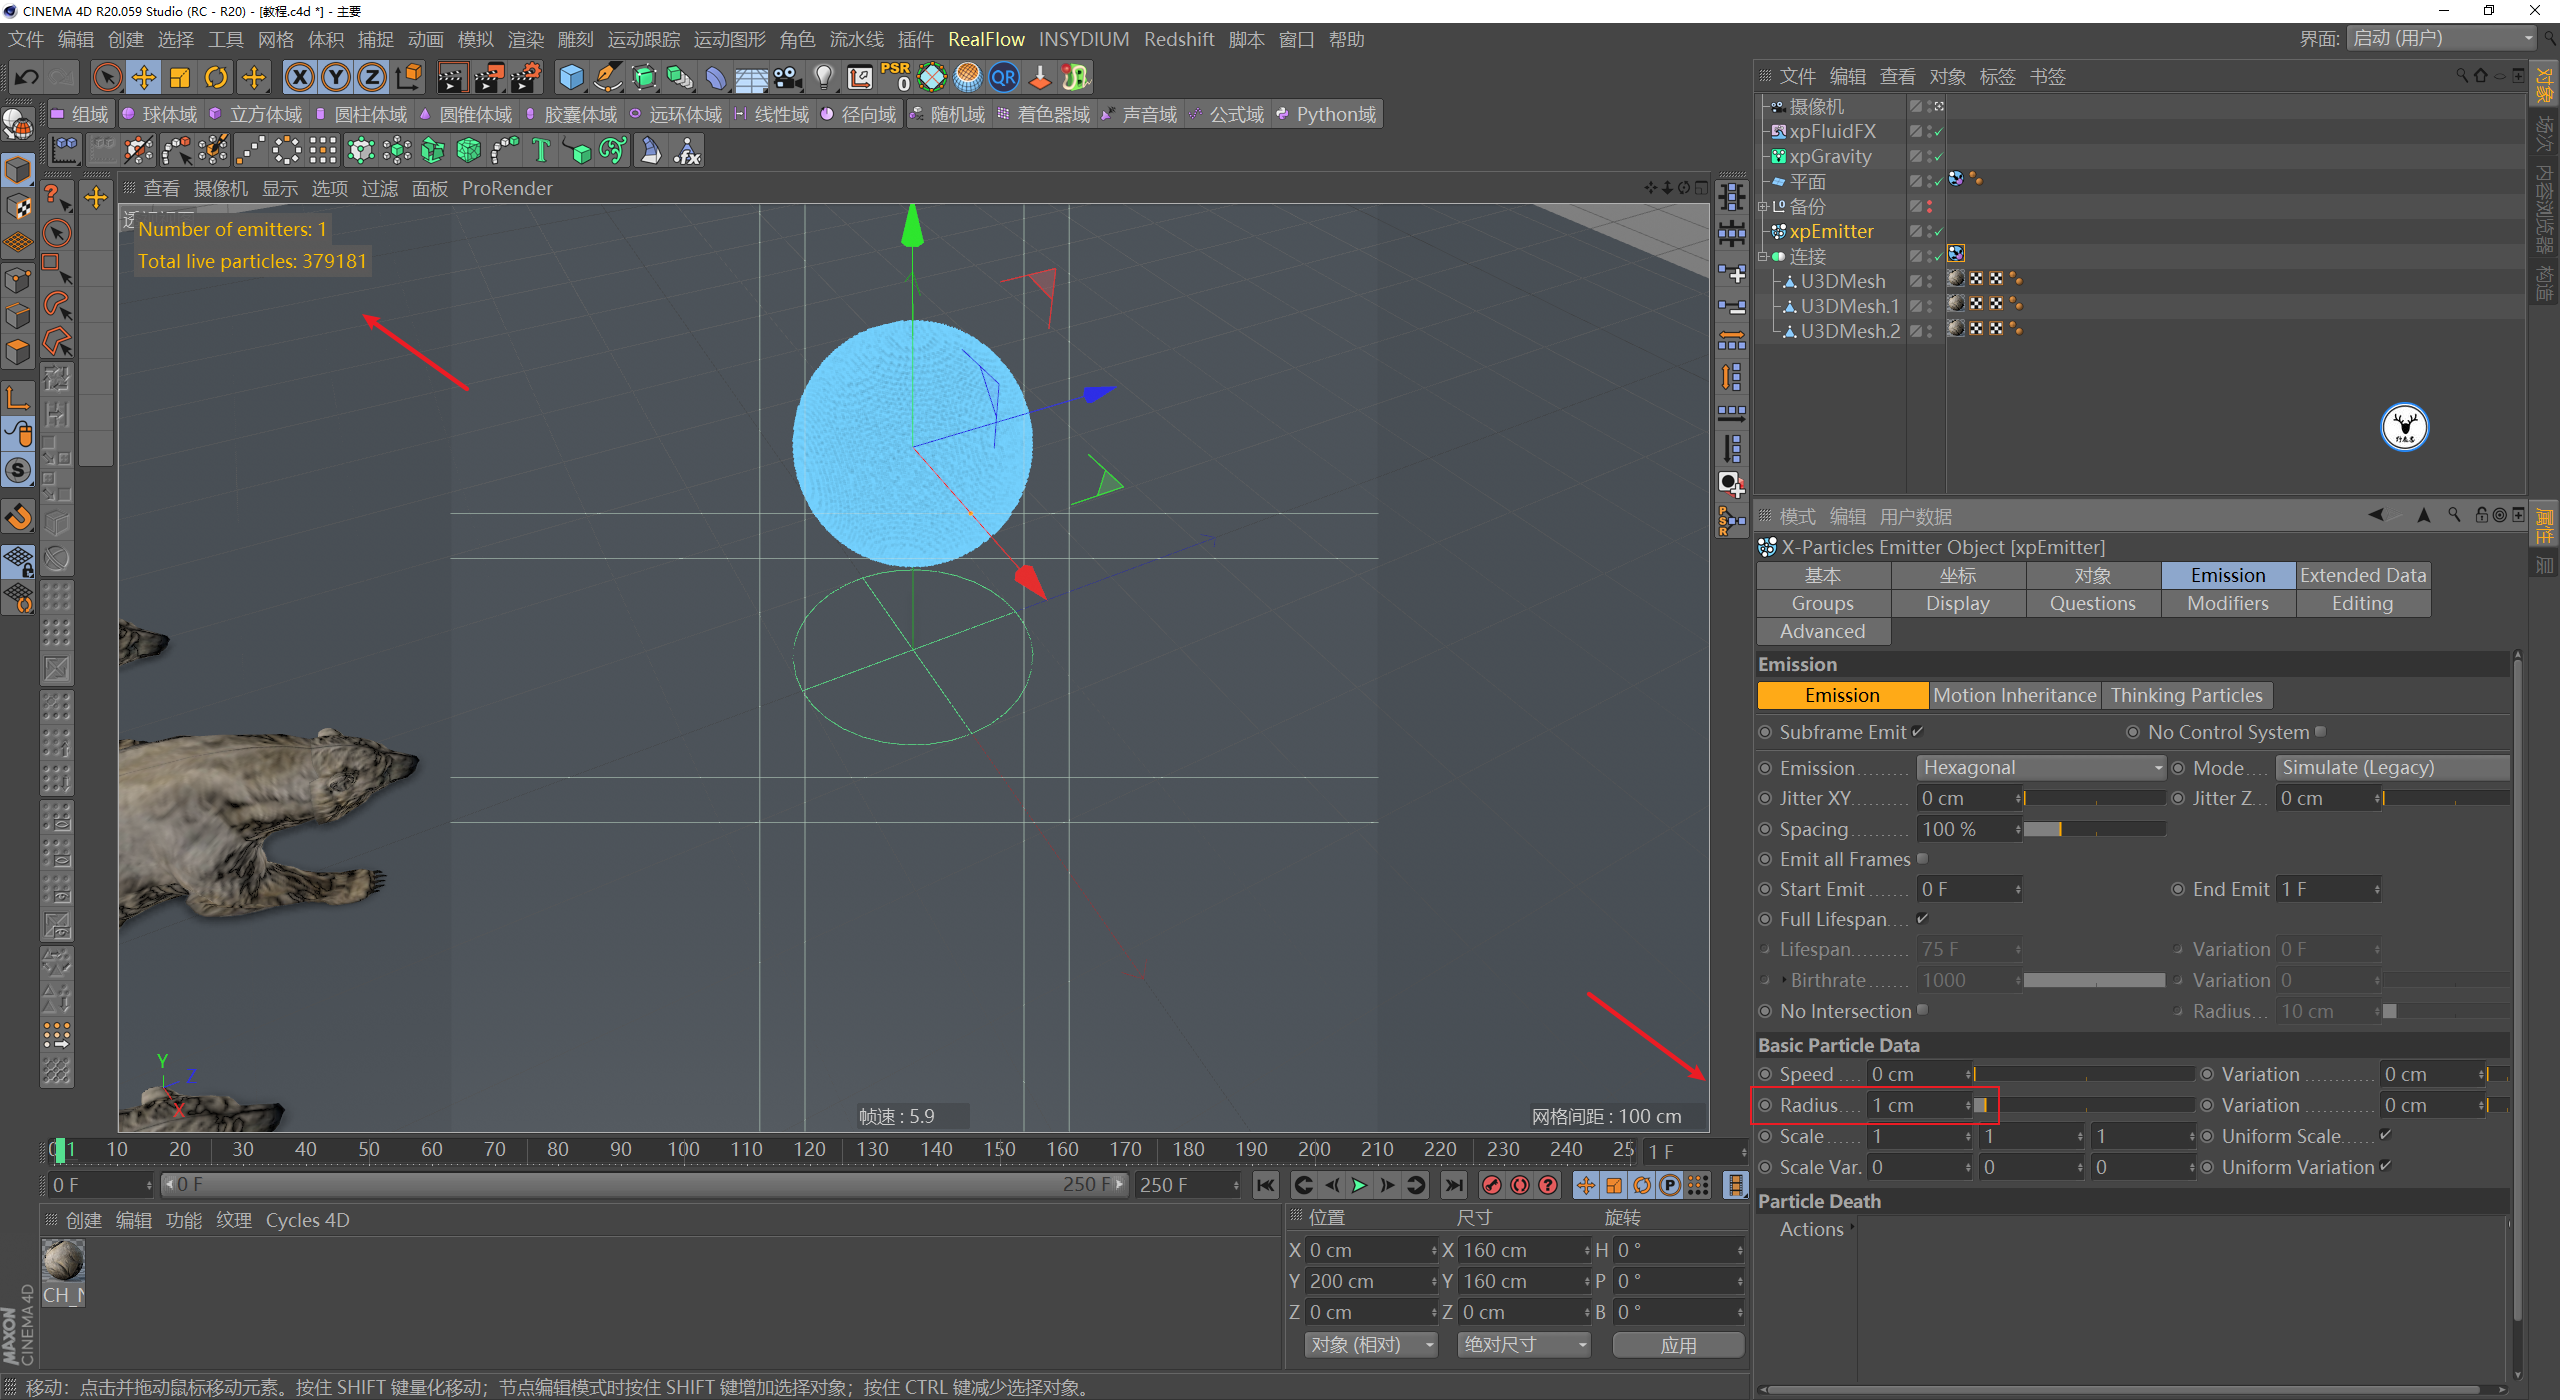This screenshot has height=1400, width=2560.
Task: Select the Move tool icon
Action: pos(143,77)
